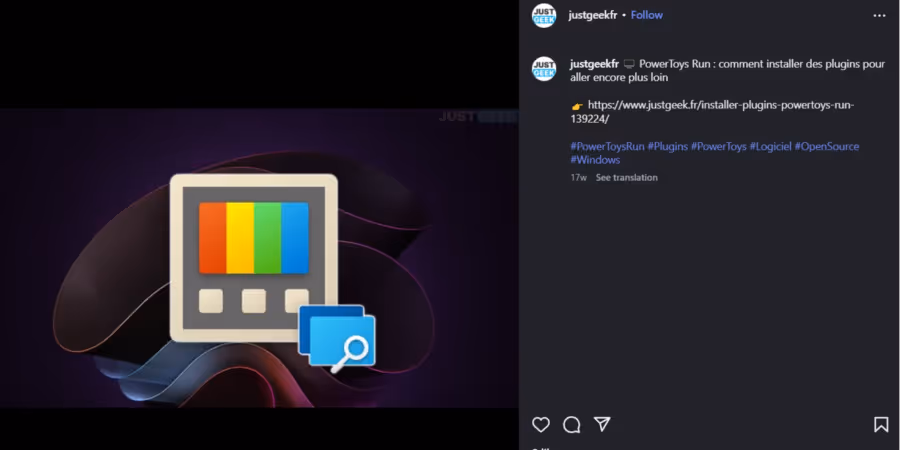Open the #PowerToys hashtag
This screenshot has height=450, width=900.
click(x=719, y=147)
